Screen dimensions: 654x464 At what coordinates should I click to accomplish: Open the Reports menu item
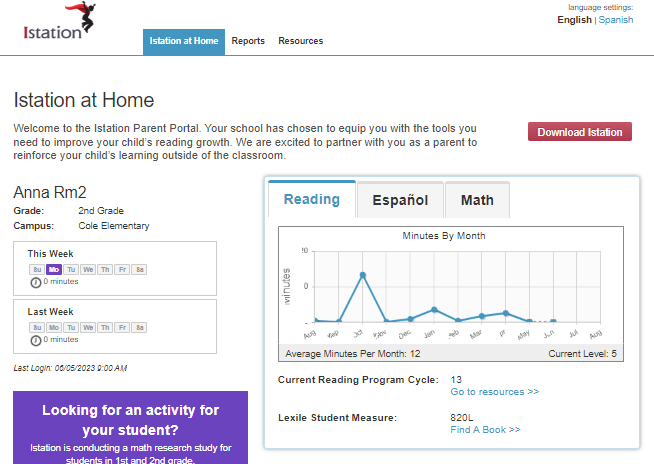click(248, 41)
